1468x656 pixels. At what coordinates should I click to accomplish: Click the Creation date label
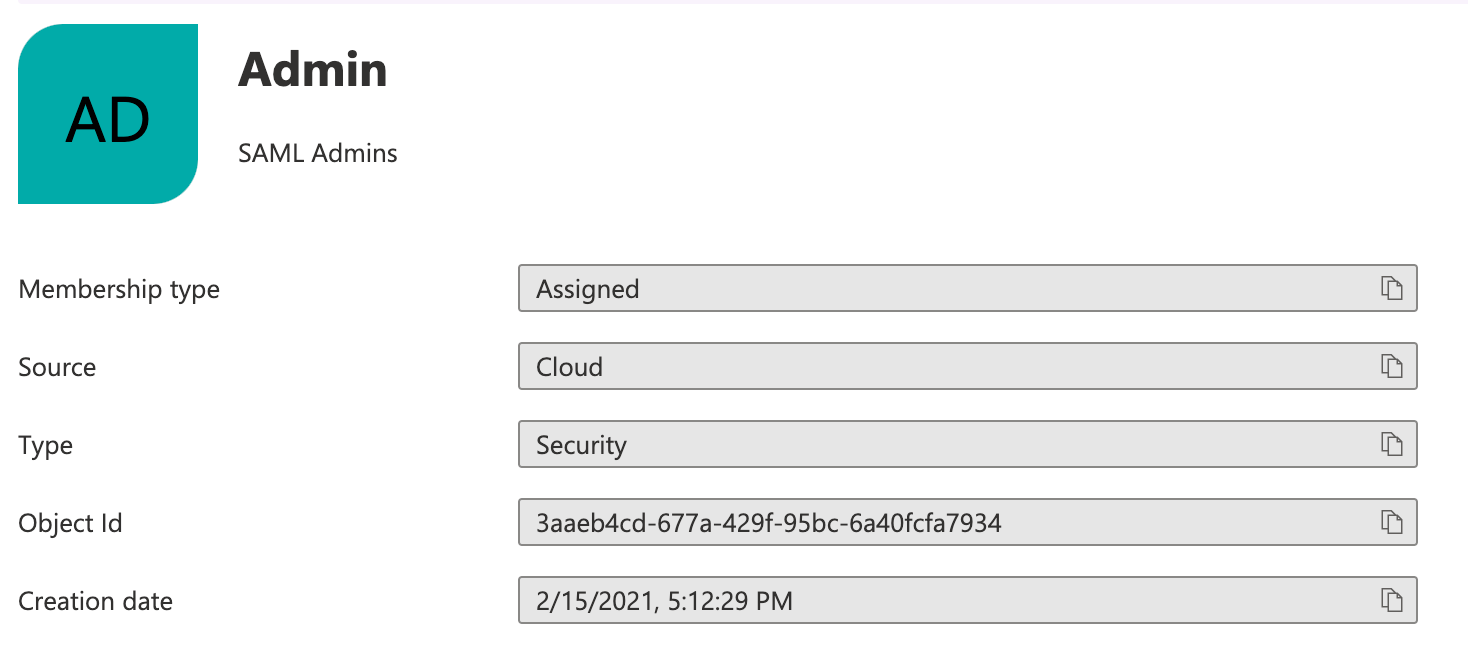tap(95, 601)
